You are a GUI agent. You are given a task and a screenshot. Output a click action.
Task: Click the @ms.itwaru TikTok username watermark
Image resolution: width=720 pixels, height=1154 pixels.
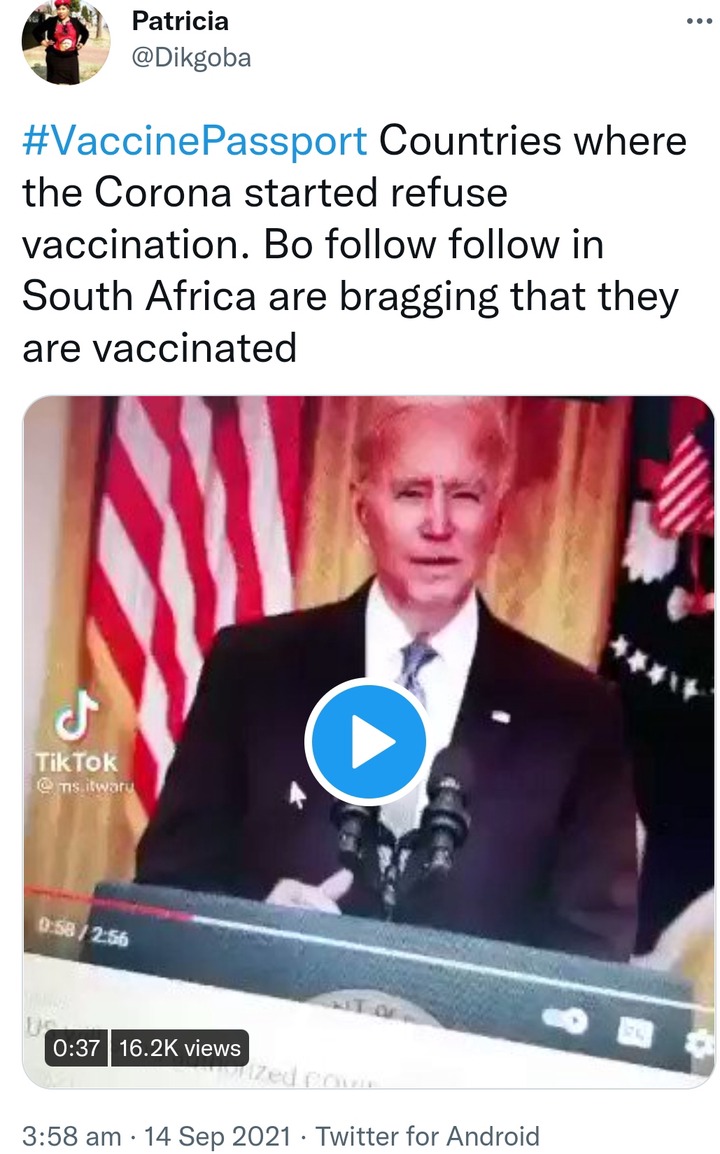[85, 785]
